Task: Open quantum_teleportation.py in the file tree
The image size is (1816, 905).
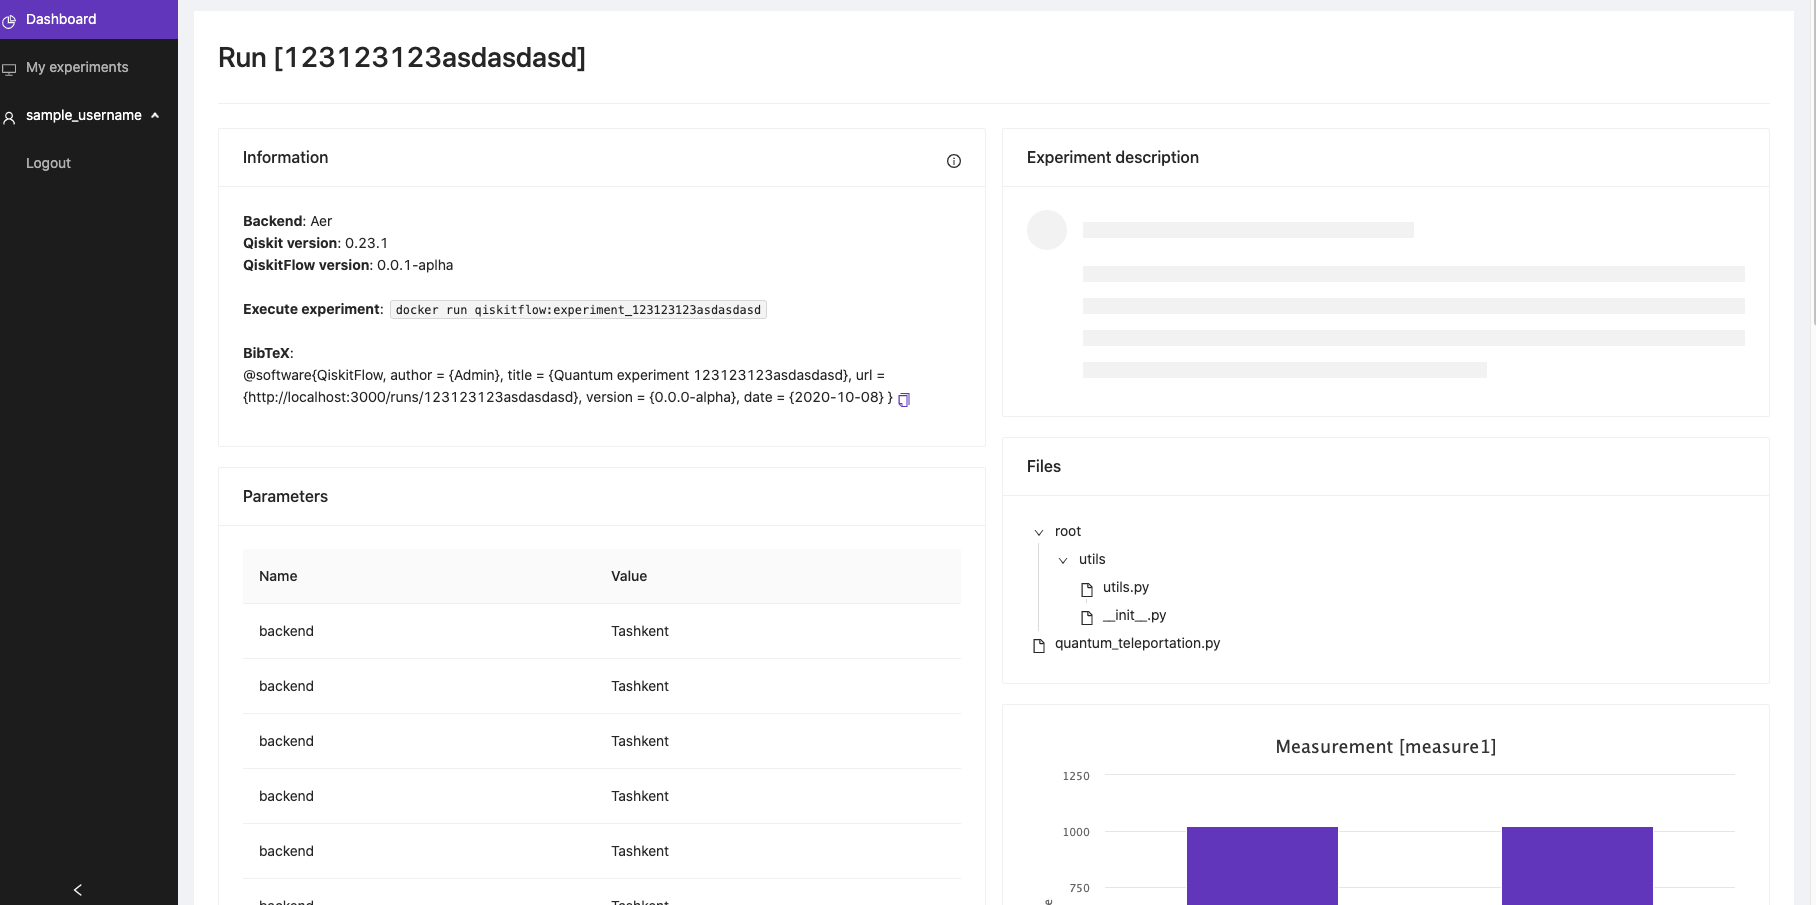Action: coord(1137,643)
